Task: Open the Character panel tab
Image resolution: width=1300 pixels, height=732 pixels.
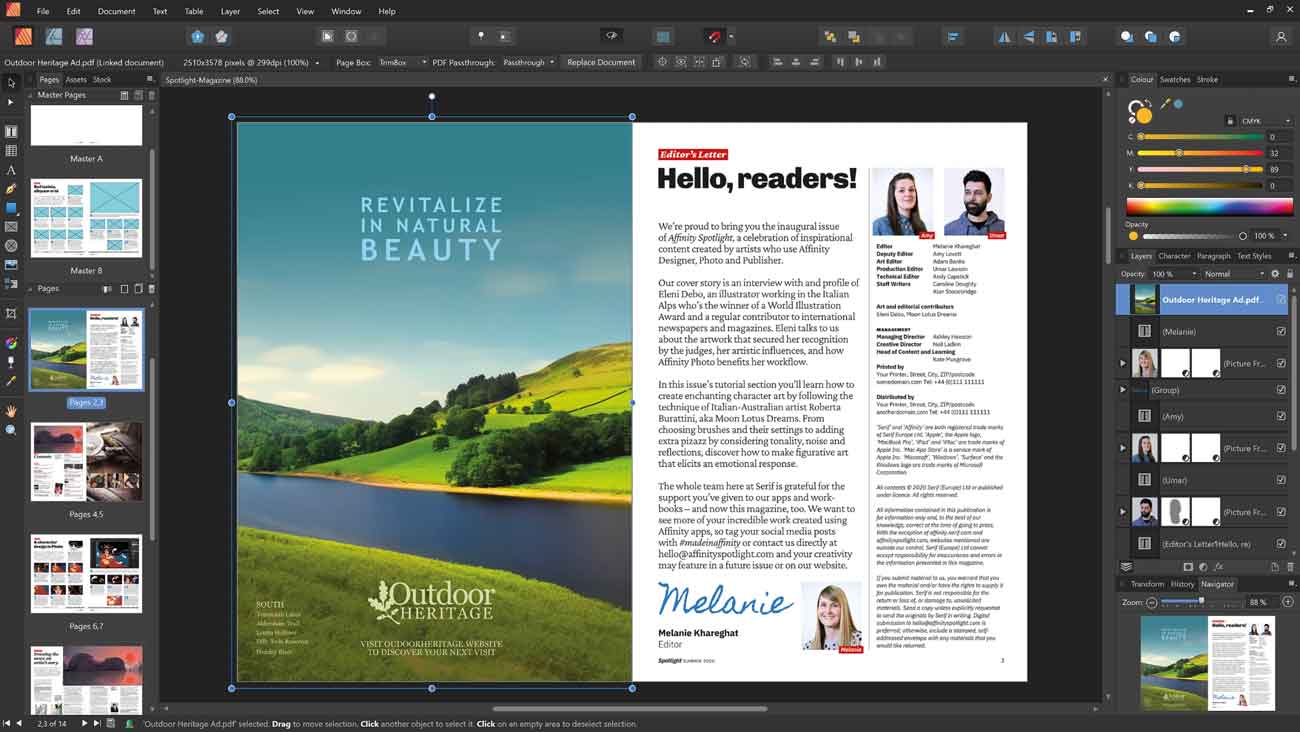Action: point(1175,255)
